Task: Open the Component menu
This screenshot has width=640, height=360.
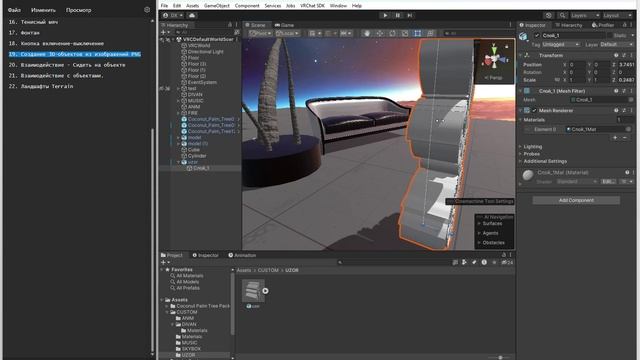Action: pyautogui.click(x=247, y=6)
